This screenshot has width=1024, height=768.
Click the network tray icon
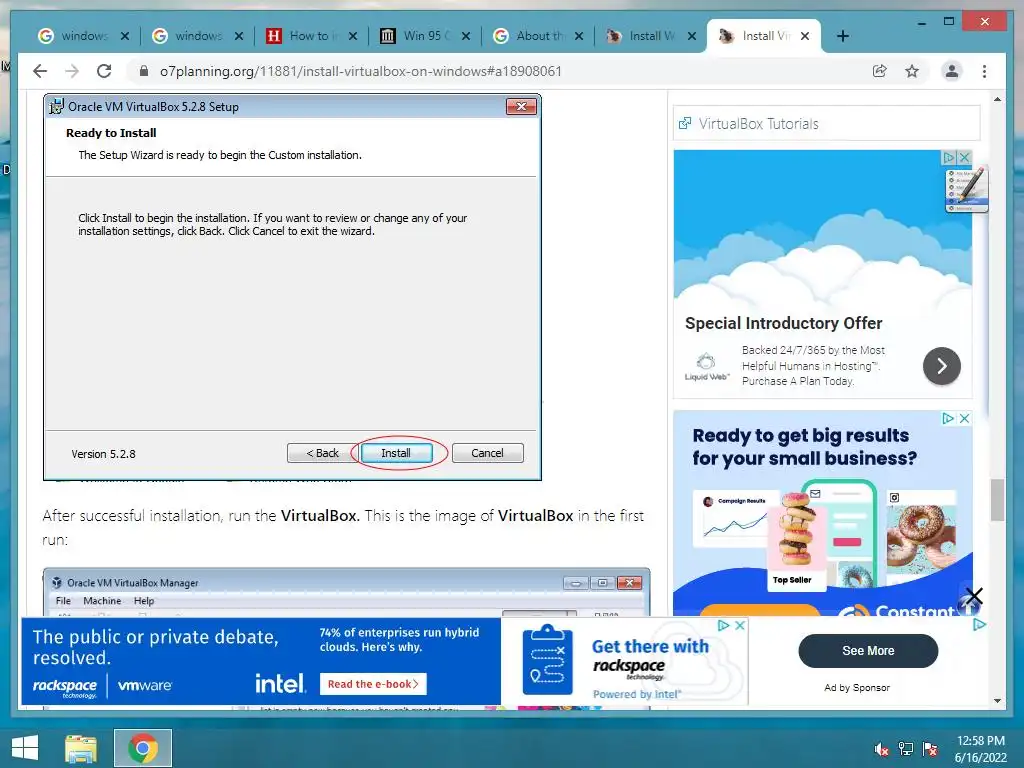[x=906, y=748]
